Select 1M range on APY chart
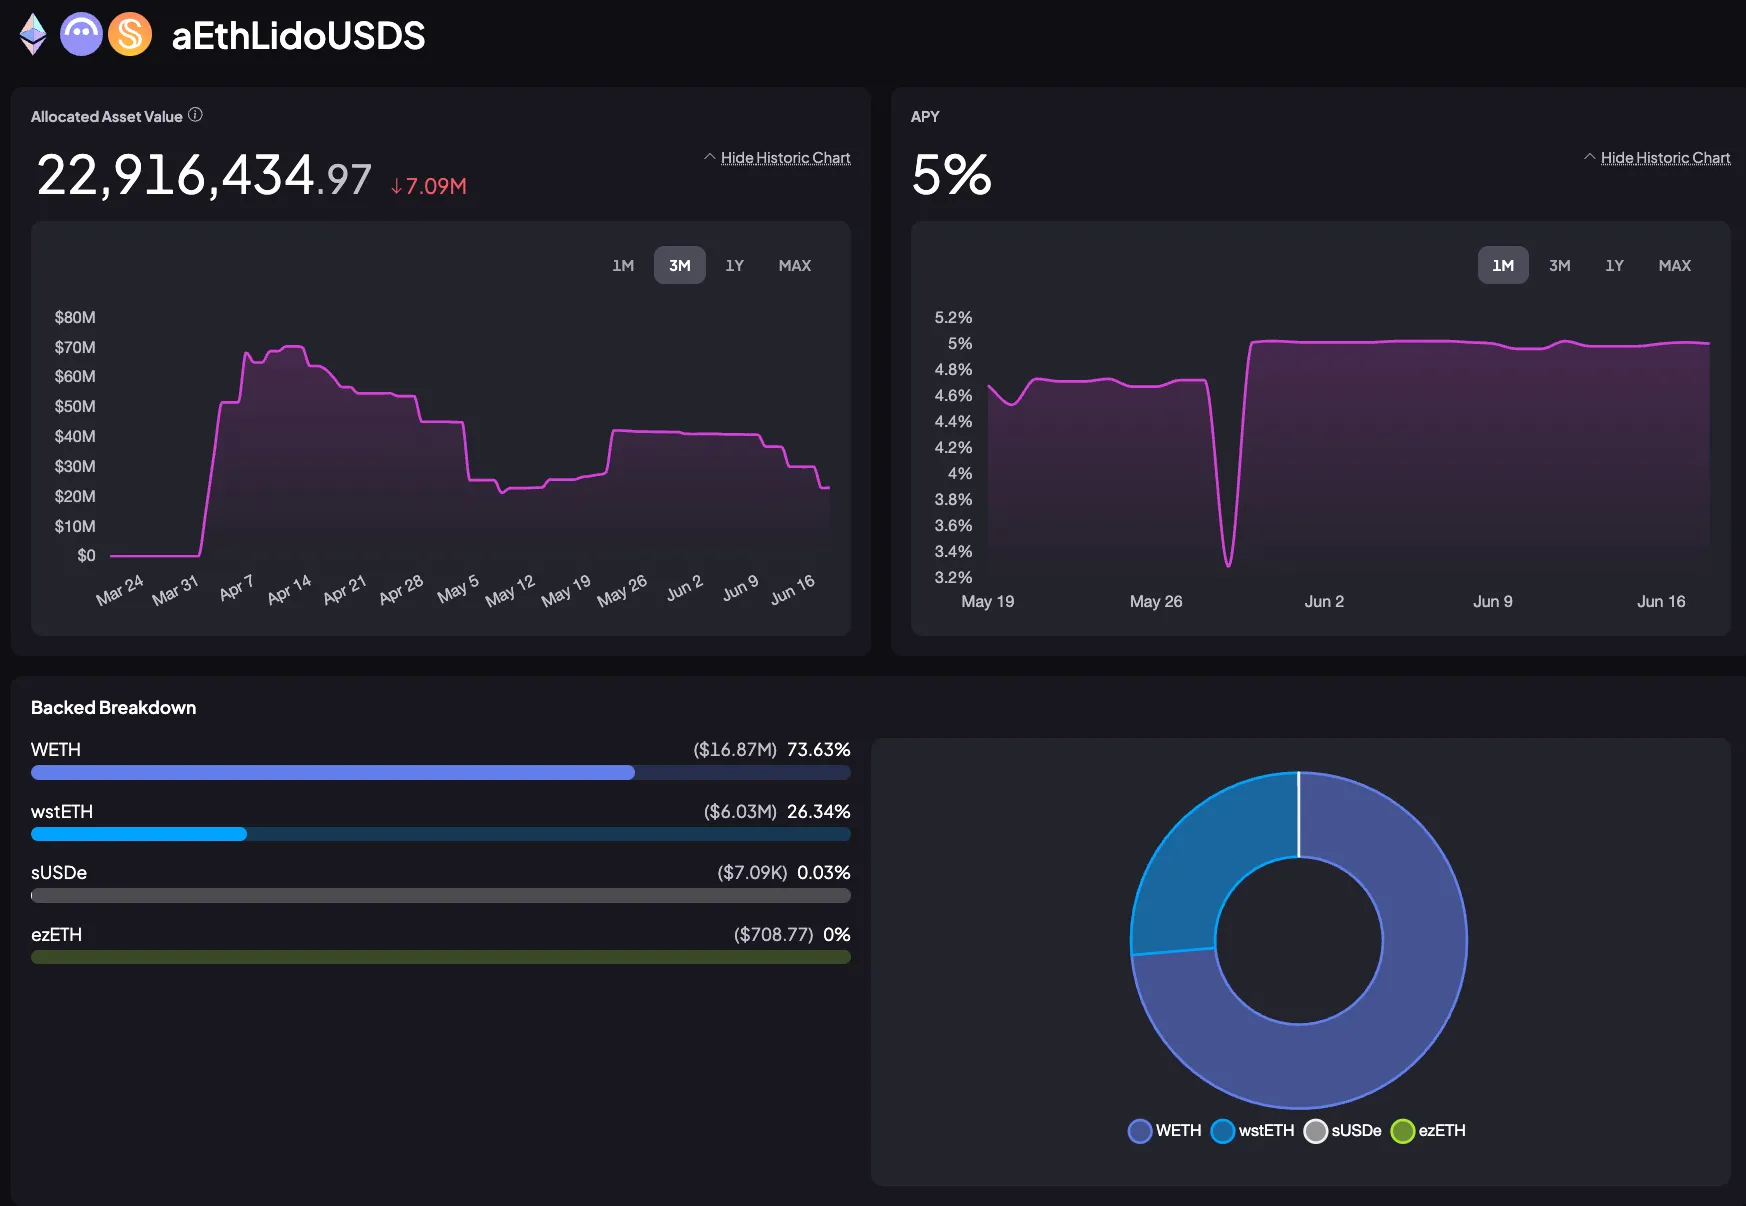Screen dimensions: 1746x1206 pyautogui.click(x=1503, y=265)
